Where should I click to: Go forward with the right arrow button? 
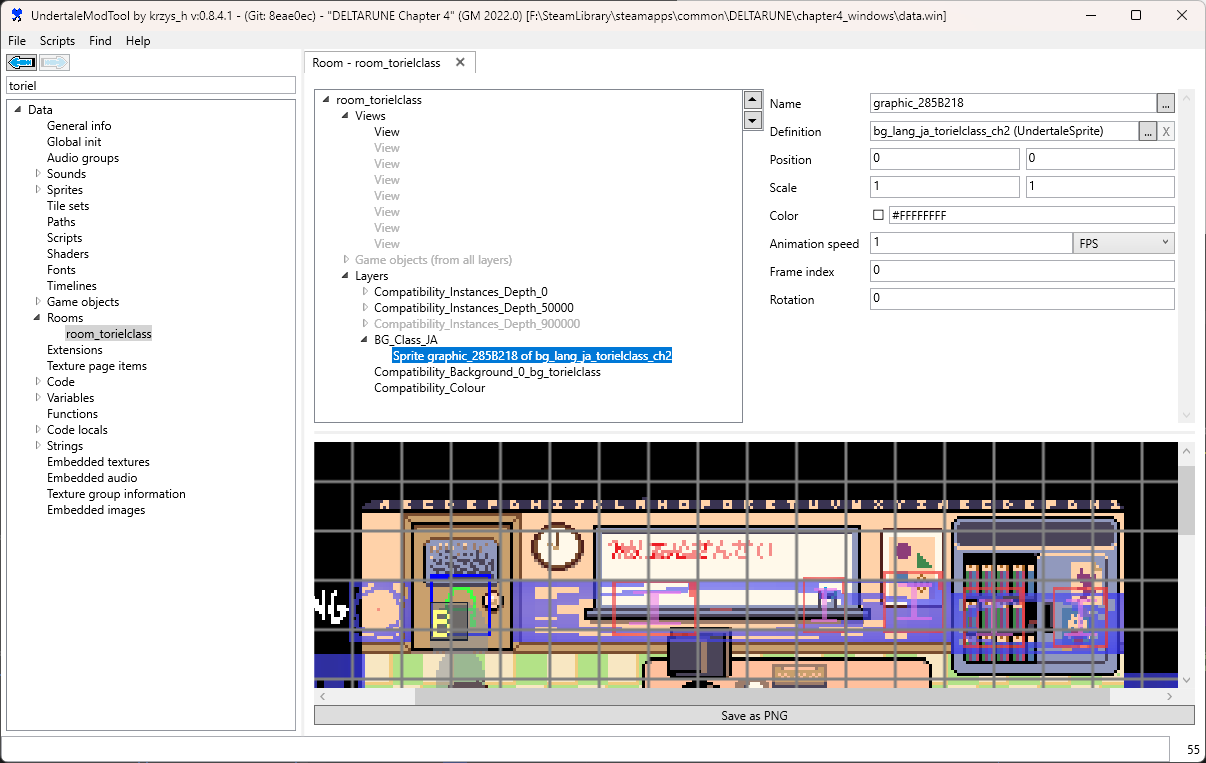(x=54, y=63)
